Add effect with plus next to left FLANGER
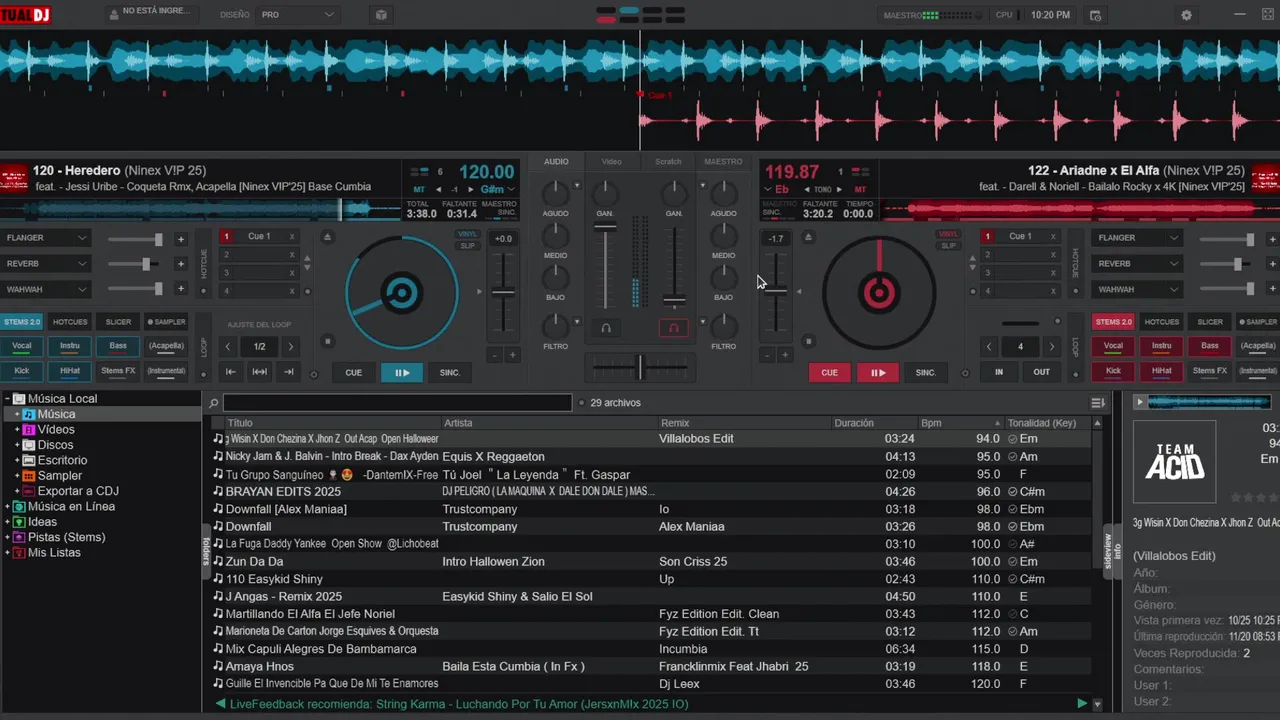The image size is (1280, 720). click(x=181, y=239)
